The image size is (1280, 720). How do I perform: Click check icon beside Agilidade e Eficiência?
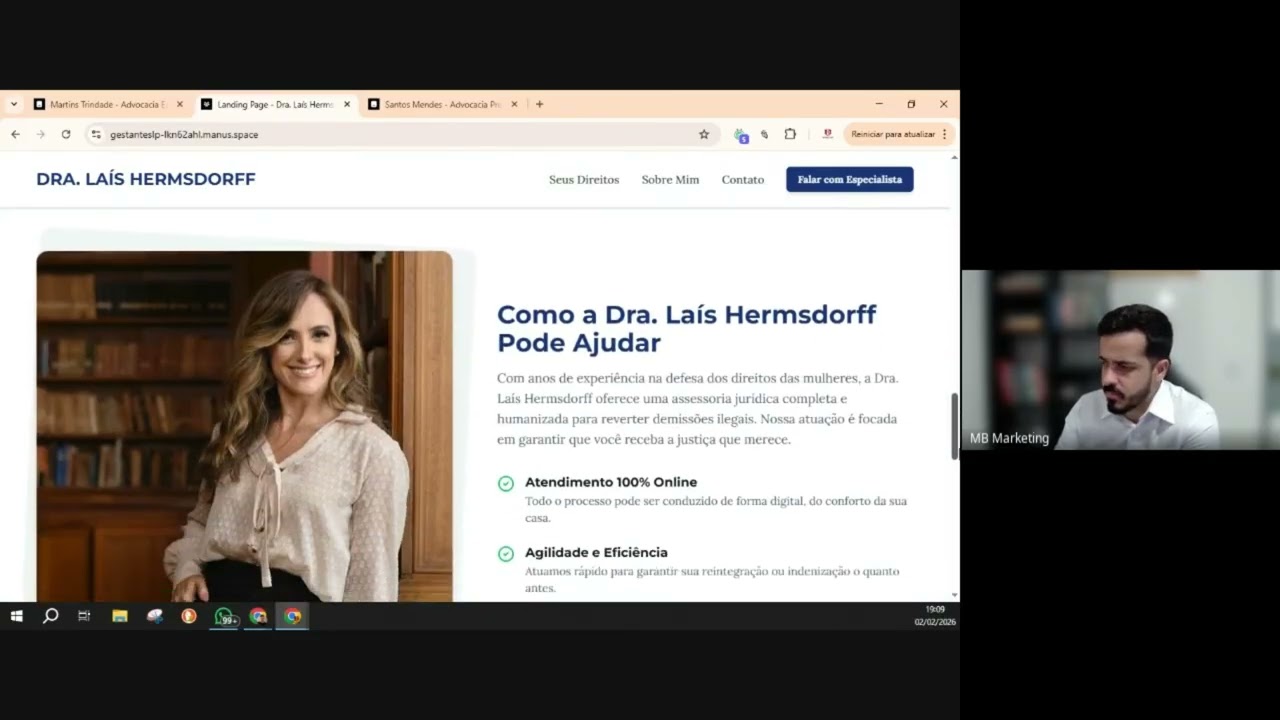(506, 553)
